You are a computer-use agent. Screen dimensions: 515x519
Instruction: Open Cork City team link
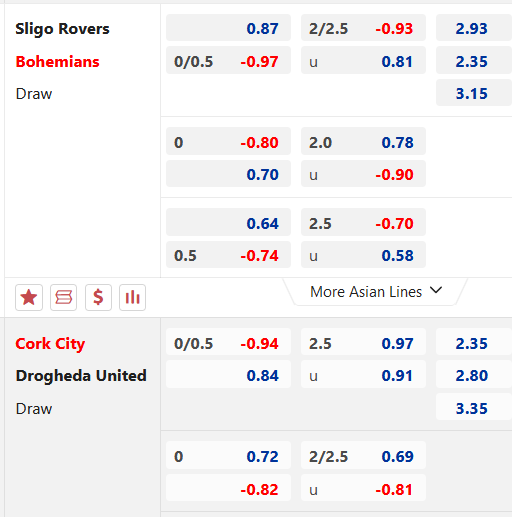click(x=50, y=344)
